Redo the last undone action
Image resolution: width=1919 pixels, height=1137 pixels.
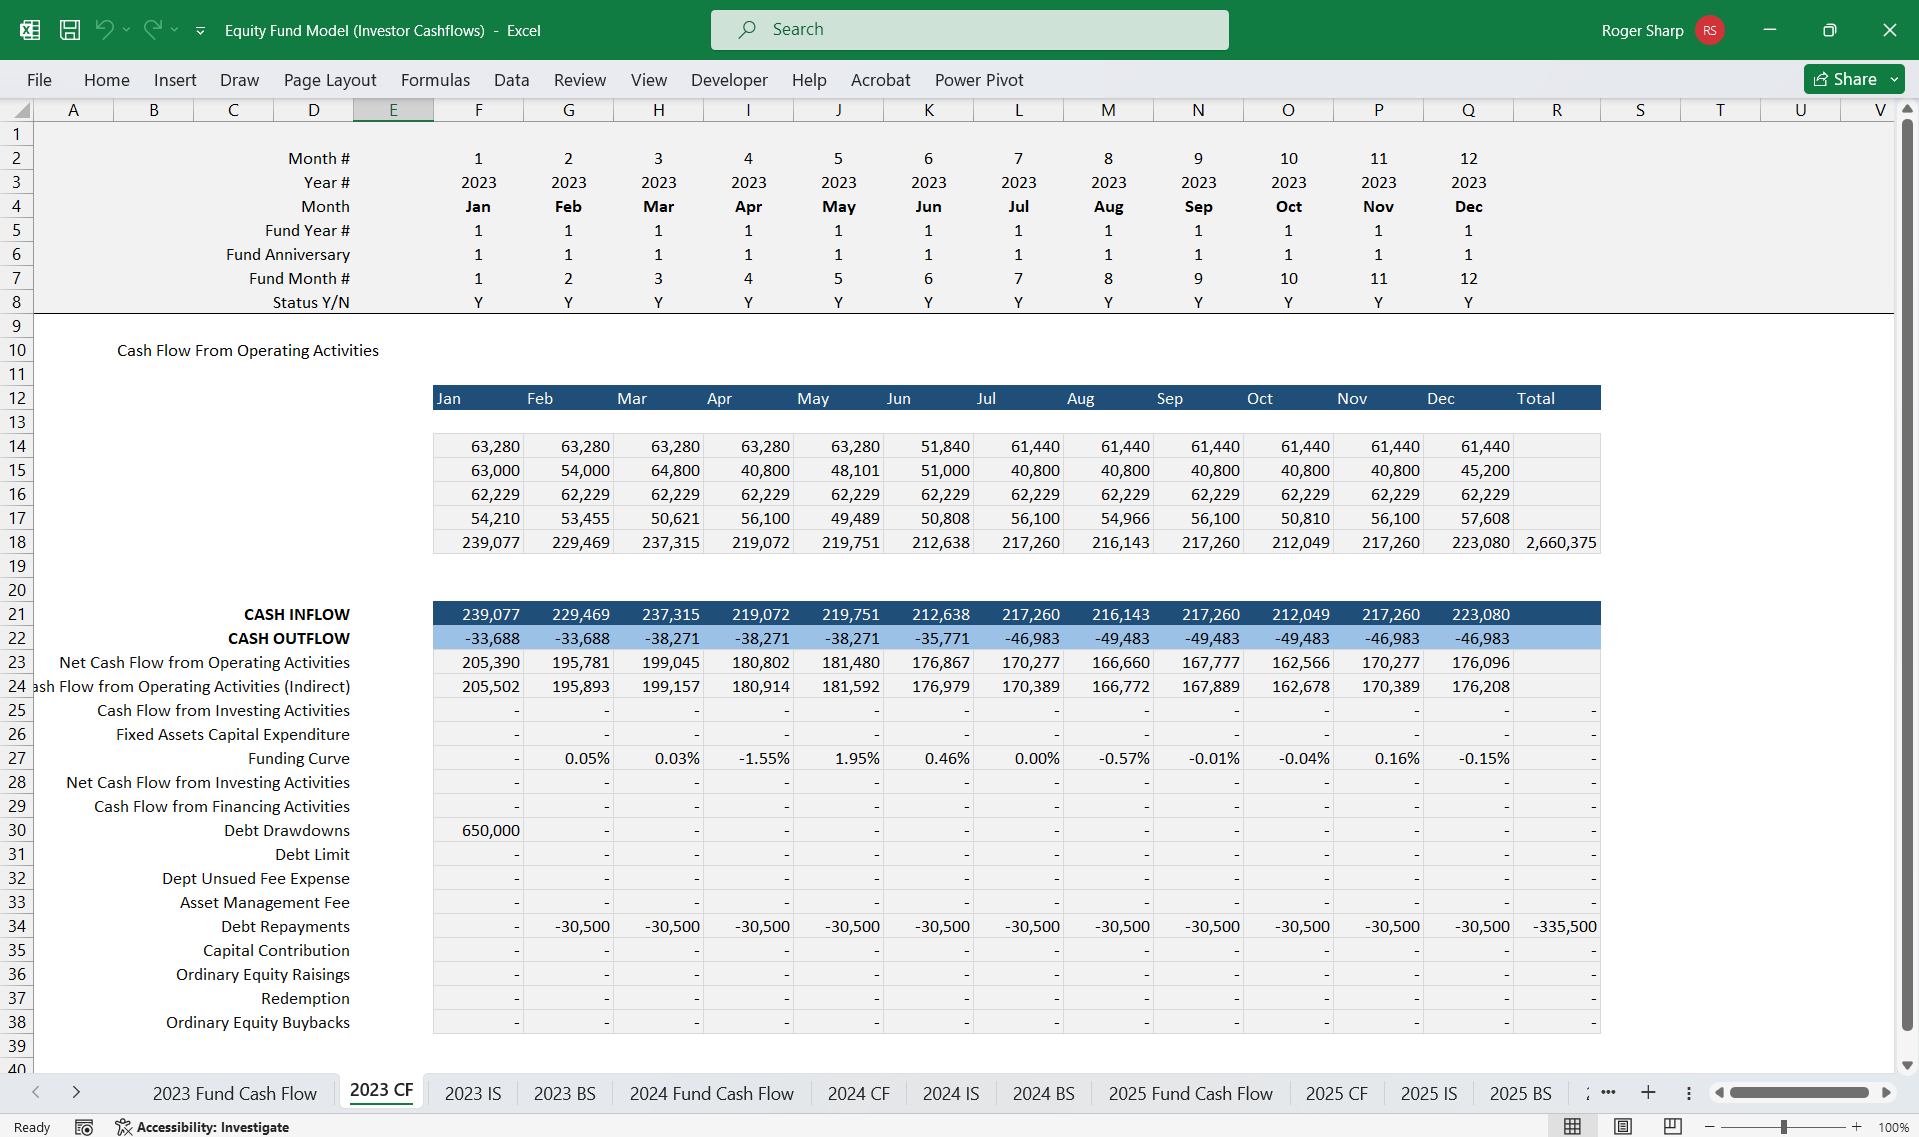[152, 30]
